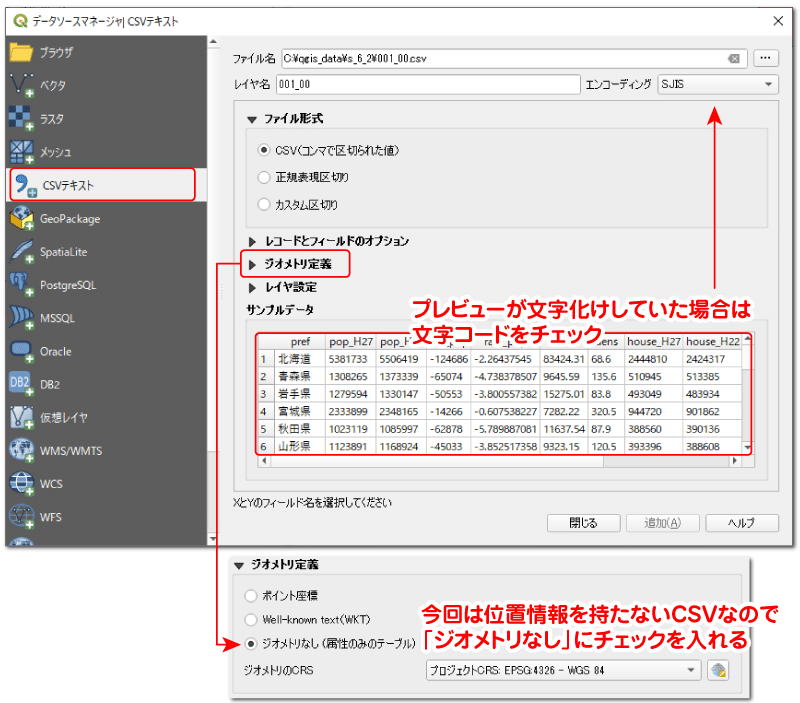
Task: Select ジオメトリなし (属性のみのテーブル) radio button
Action: tap(251, 644)
